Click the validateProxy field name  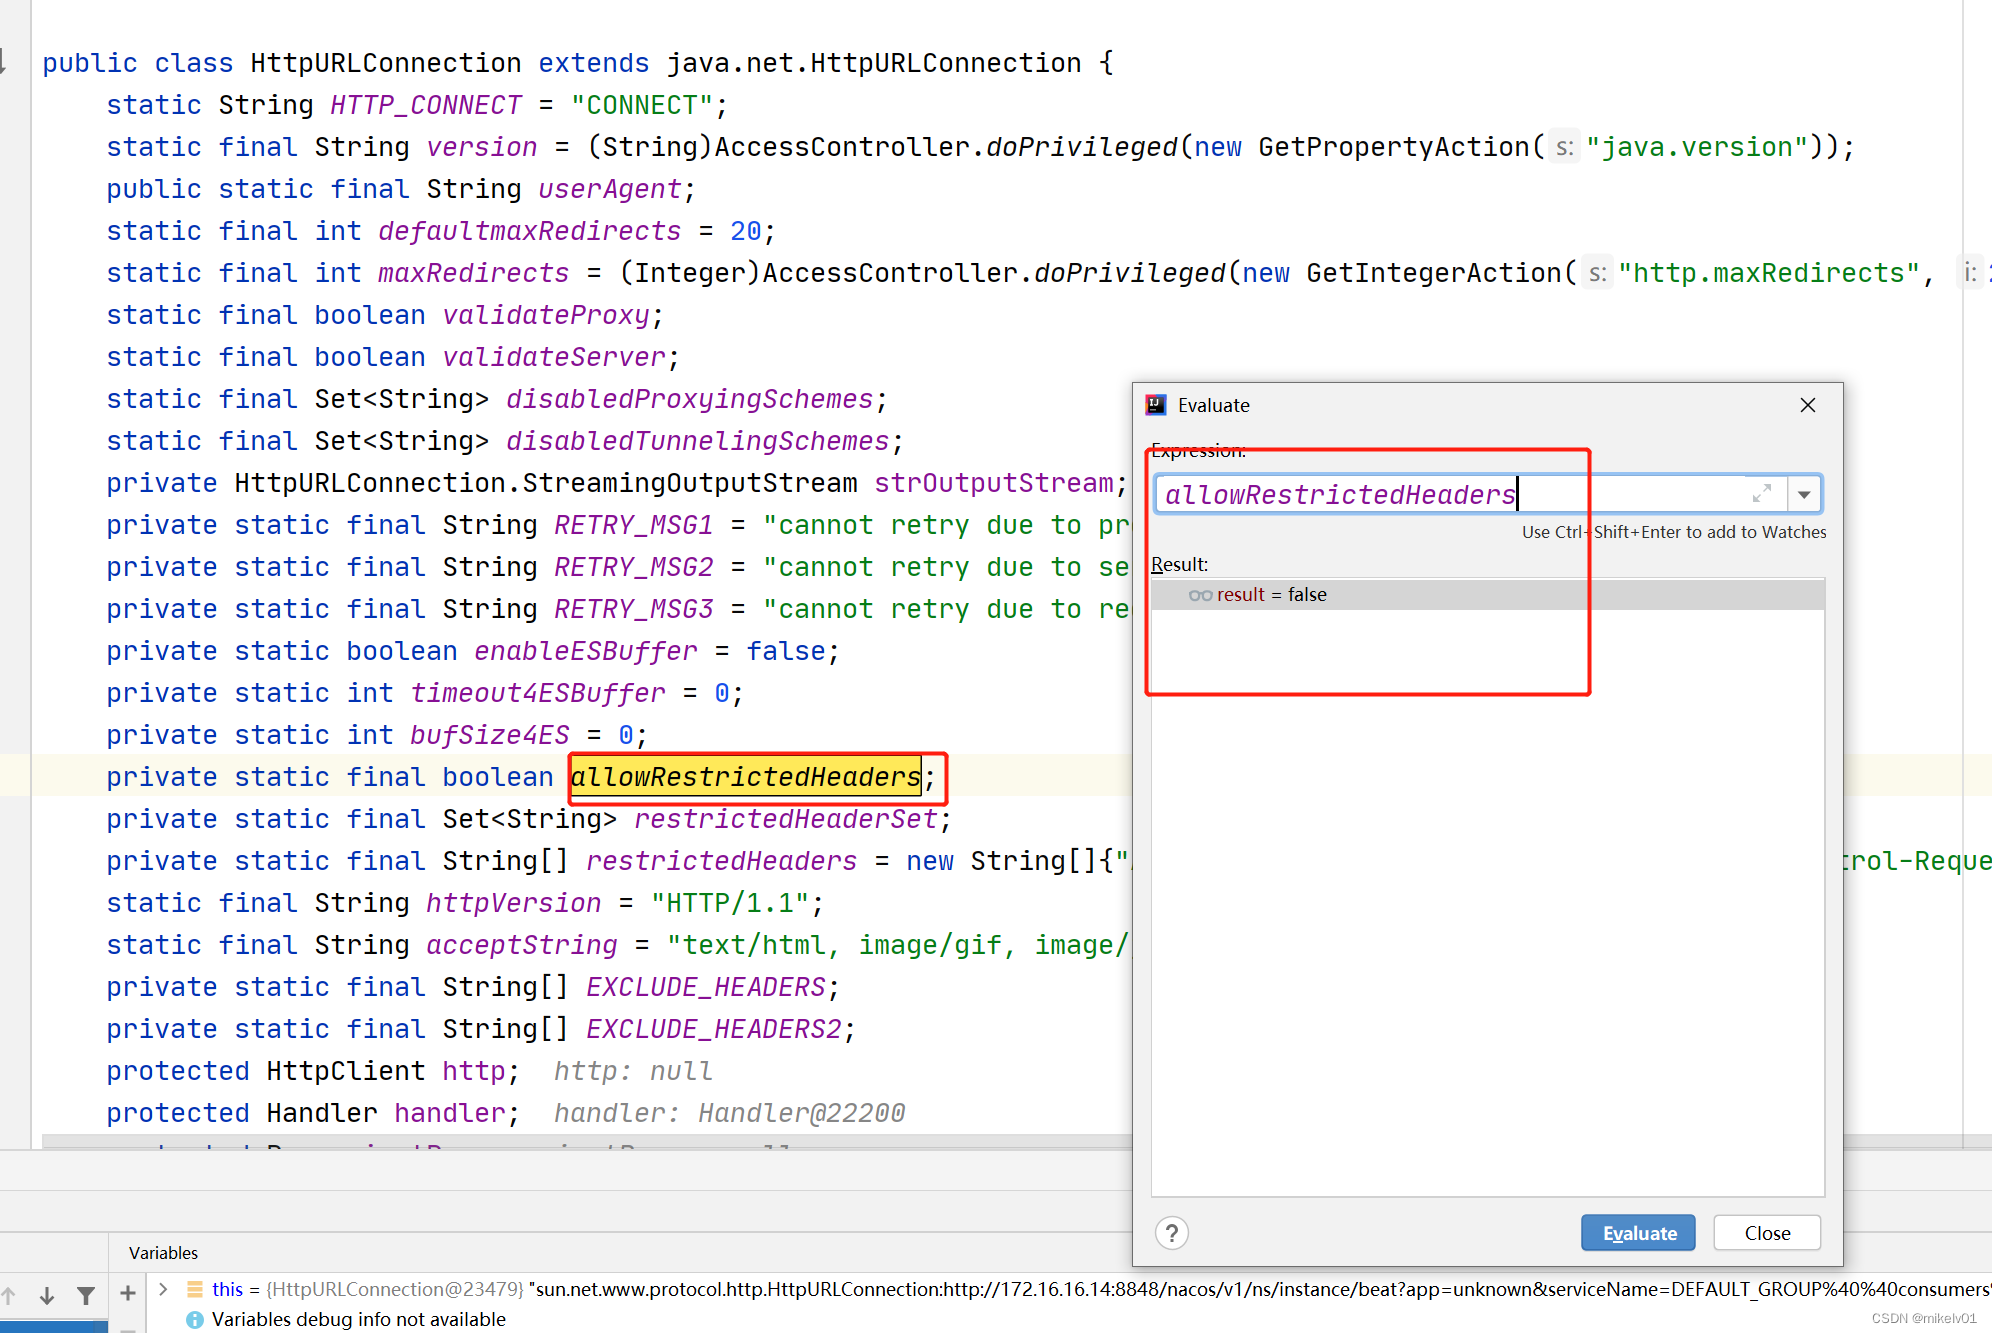click(x=546, y=315)
